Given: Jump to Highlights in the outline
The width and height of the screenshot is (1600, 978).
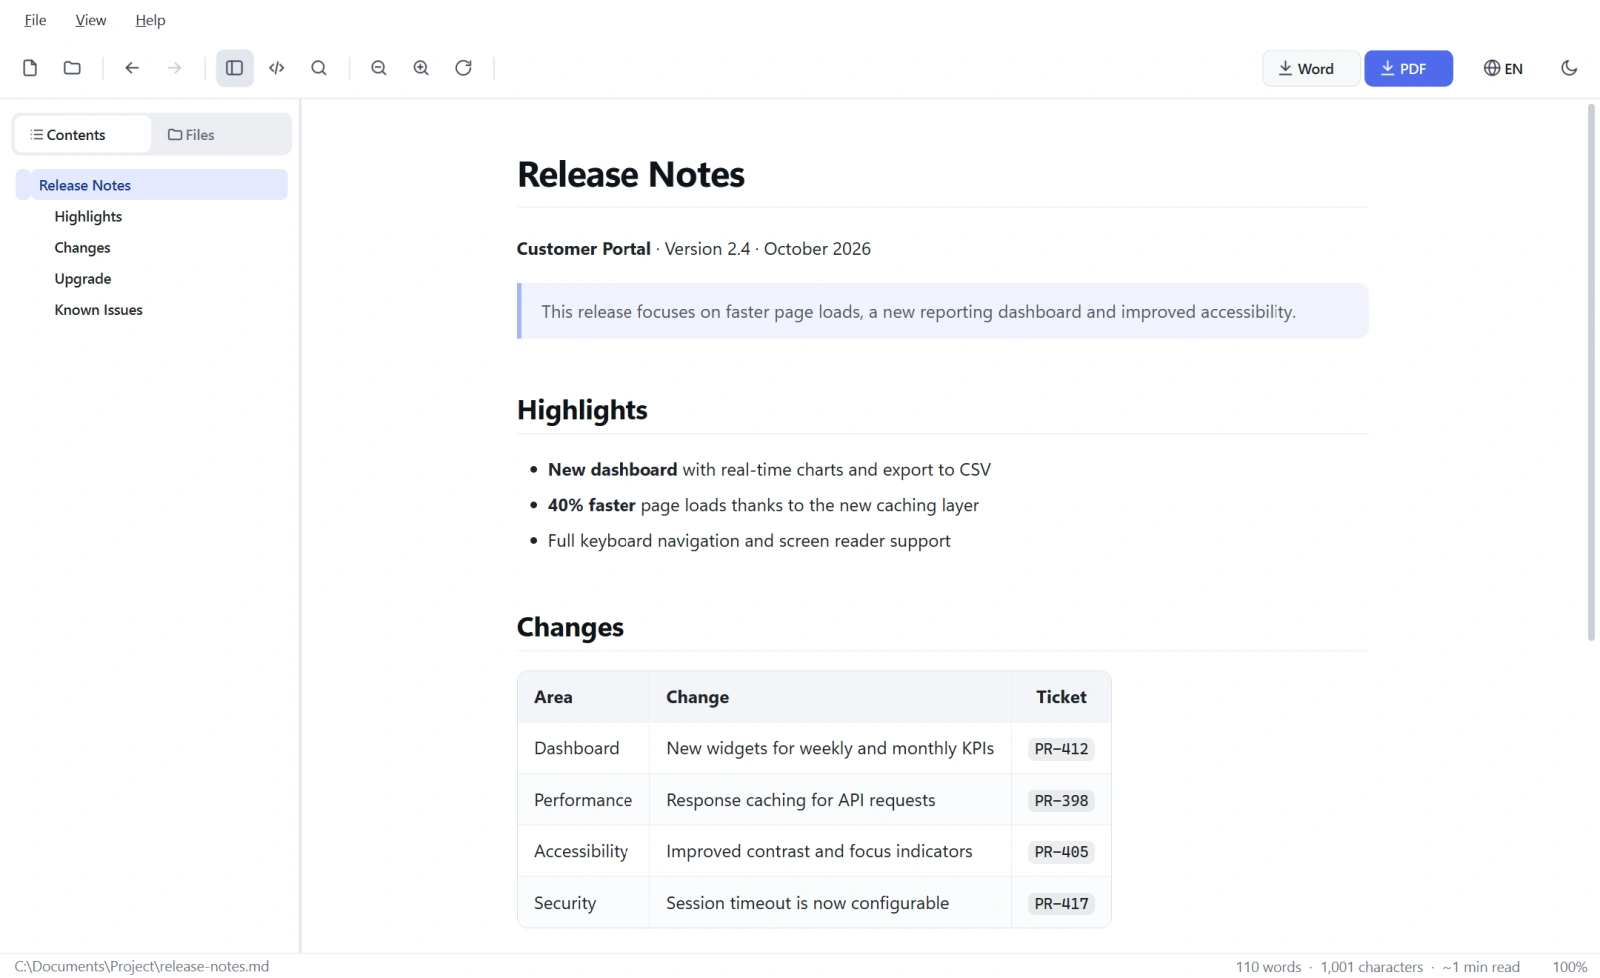Looking at the screenshot, I should 88,216.
